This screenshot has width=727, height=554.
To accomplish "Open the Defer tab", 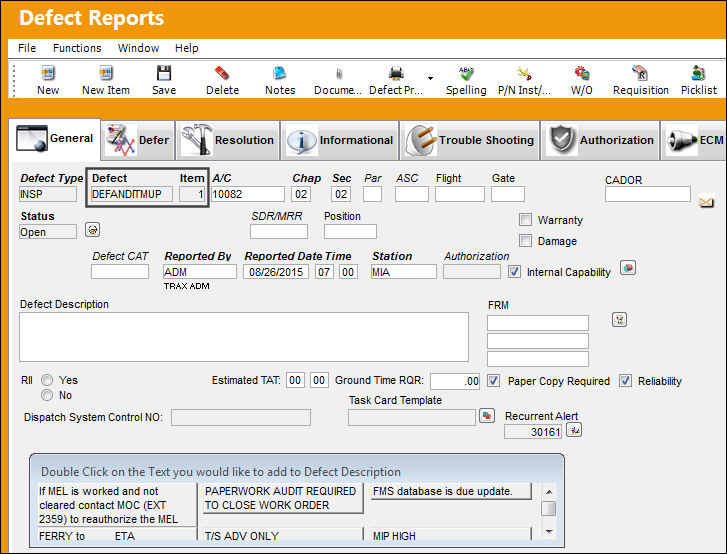I will (138, 140).
